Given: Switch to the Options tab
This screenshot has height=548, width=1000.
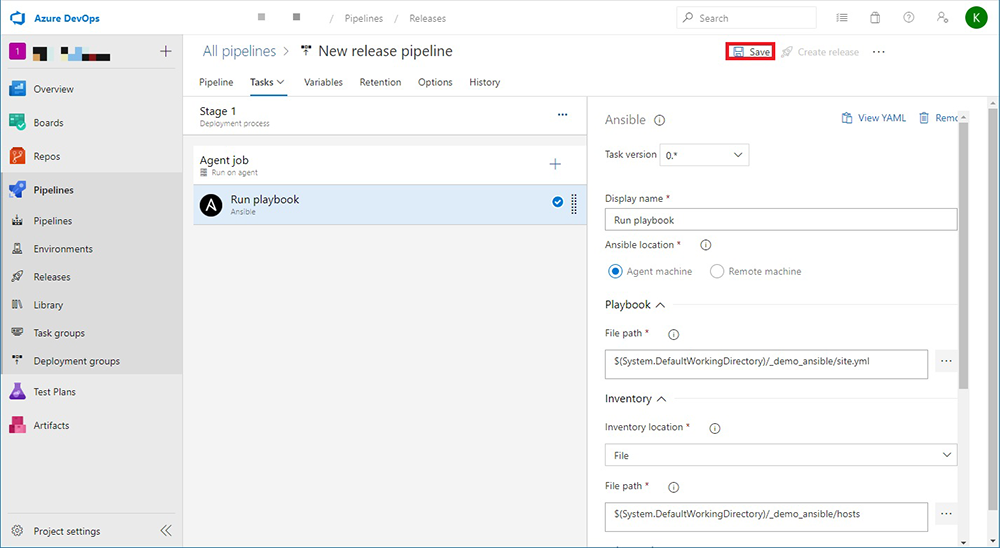Looking at the screenshot, I should coord(435,82).
